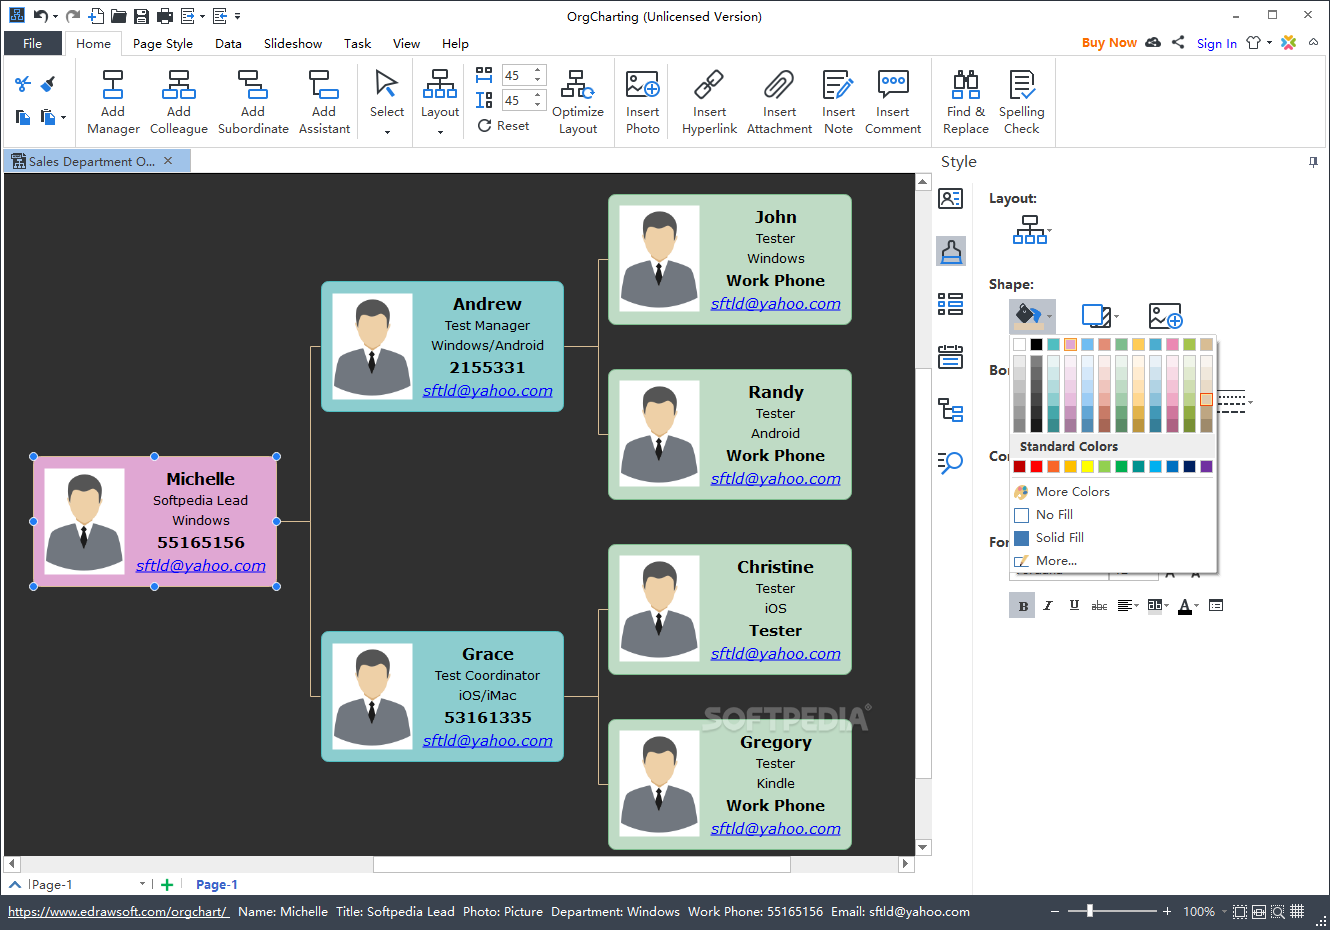The image size is (1330, 930).
Task: Open the shape shadow style dropdown
Action: pos(1116,317)
